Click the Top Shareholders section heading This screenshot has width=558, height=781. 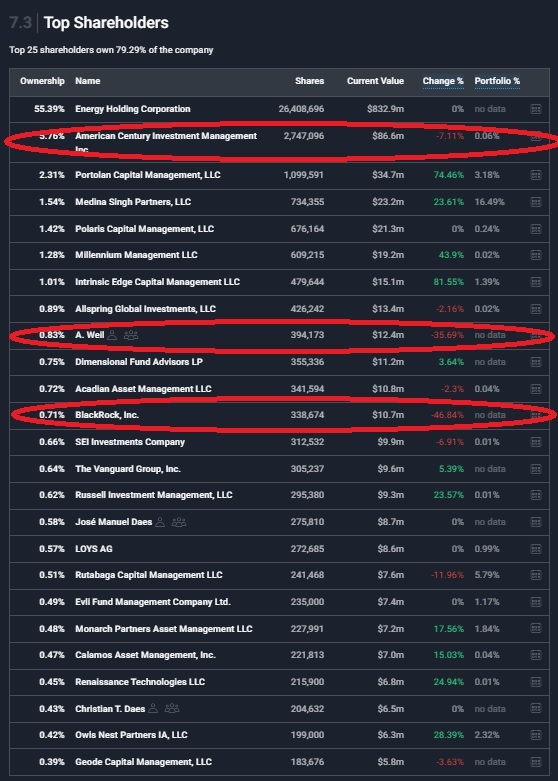106,23
